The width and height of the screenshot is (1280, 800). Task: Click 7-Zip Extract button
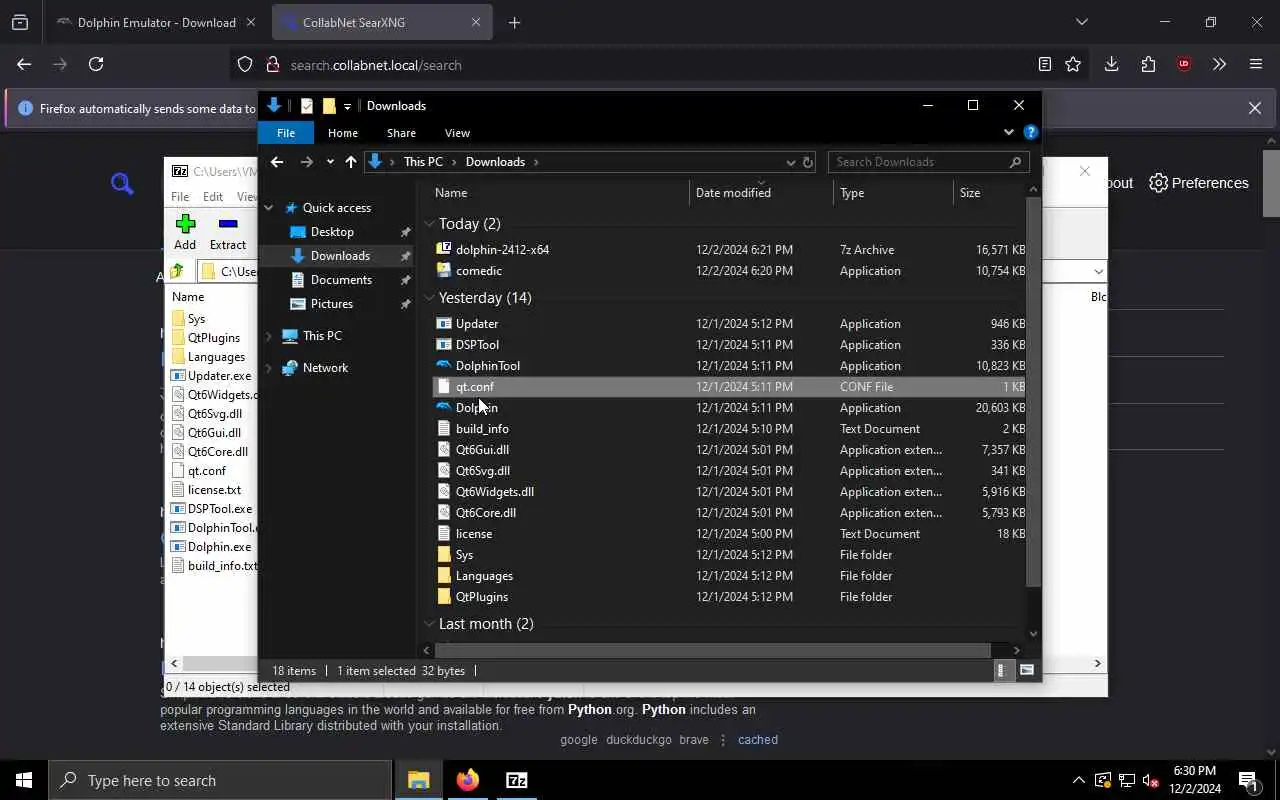coord(228,233)
